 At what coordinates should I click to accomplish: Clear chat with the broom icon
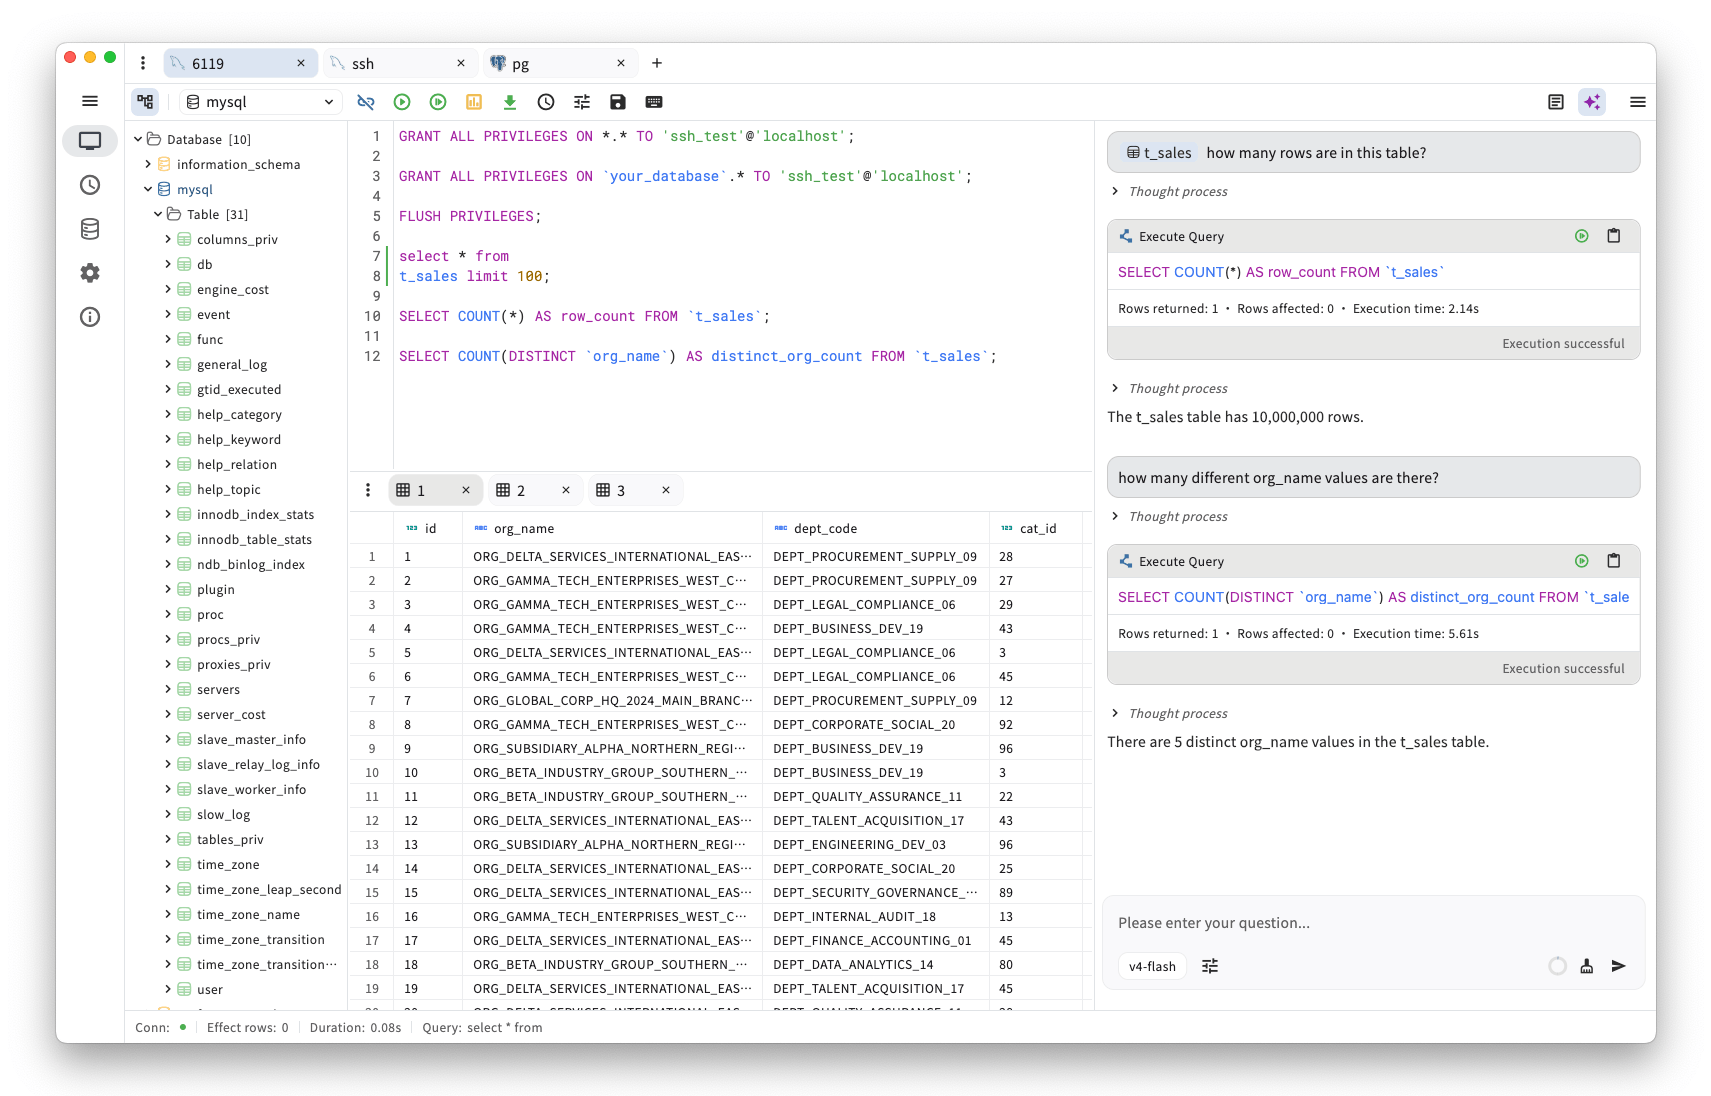pos(1587,966)
